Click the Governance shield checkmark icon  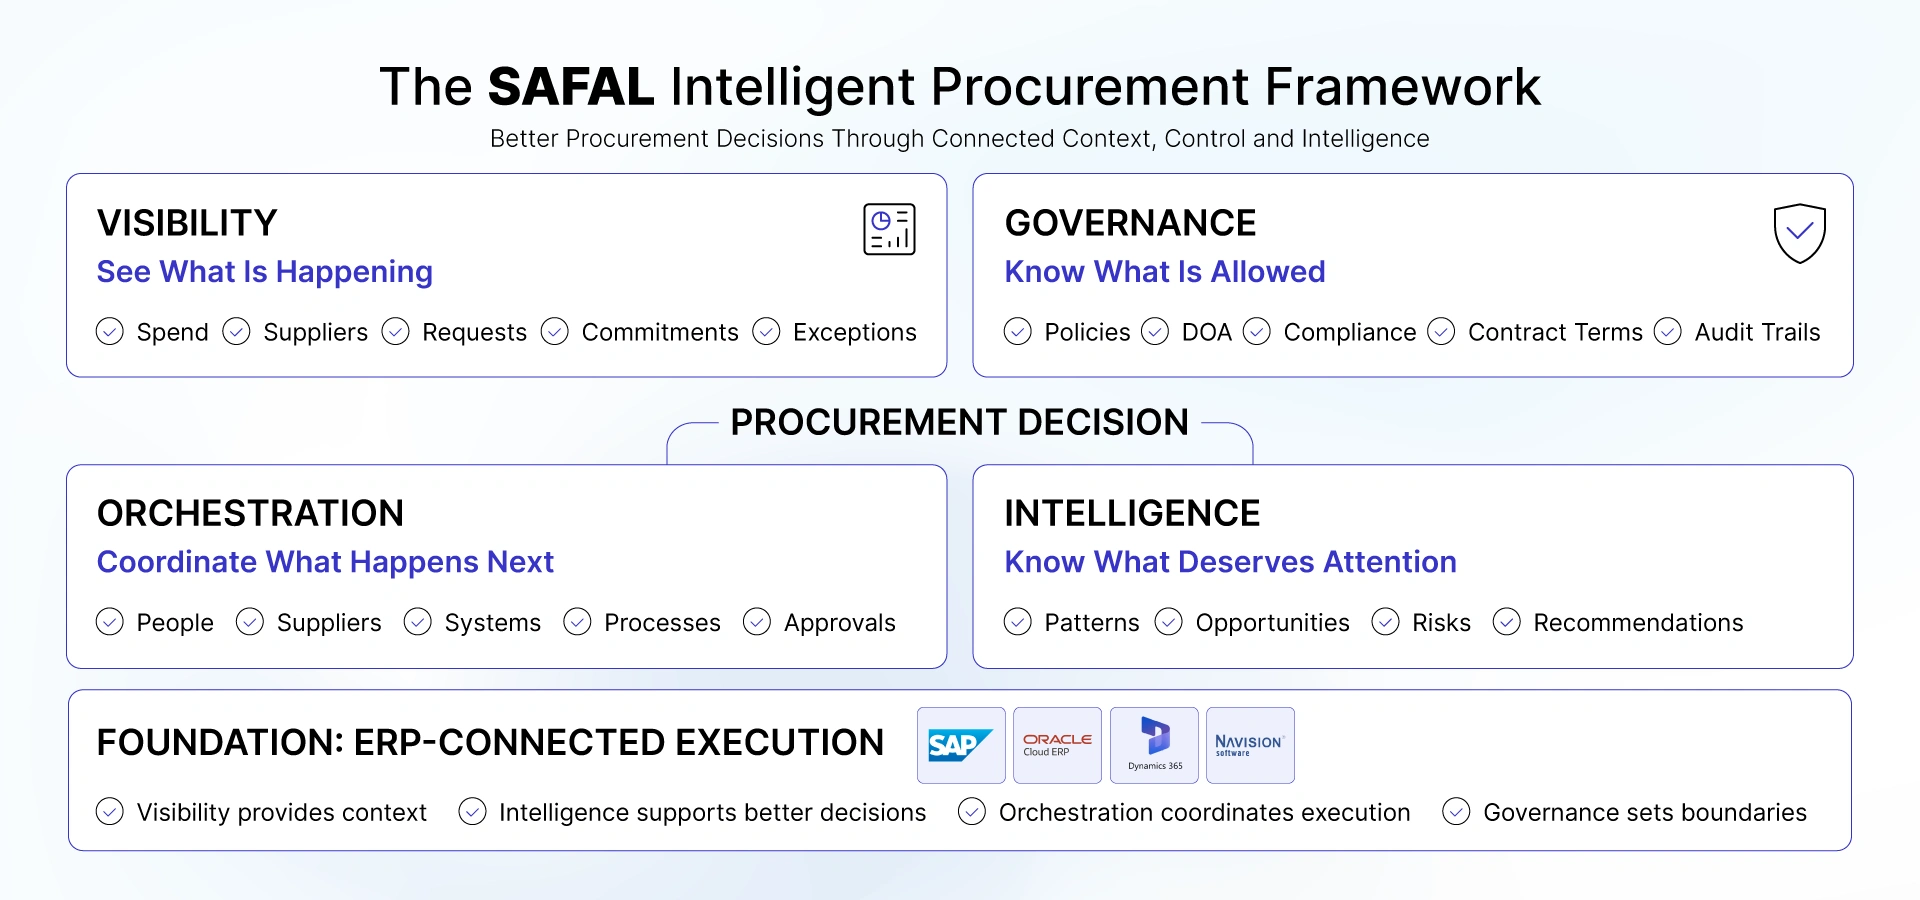click(x=1799, y=233)
